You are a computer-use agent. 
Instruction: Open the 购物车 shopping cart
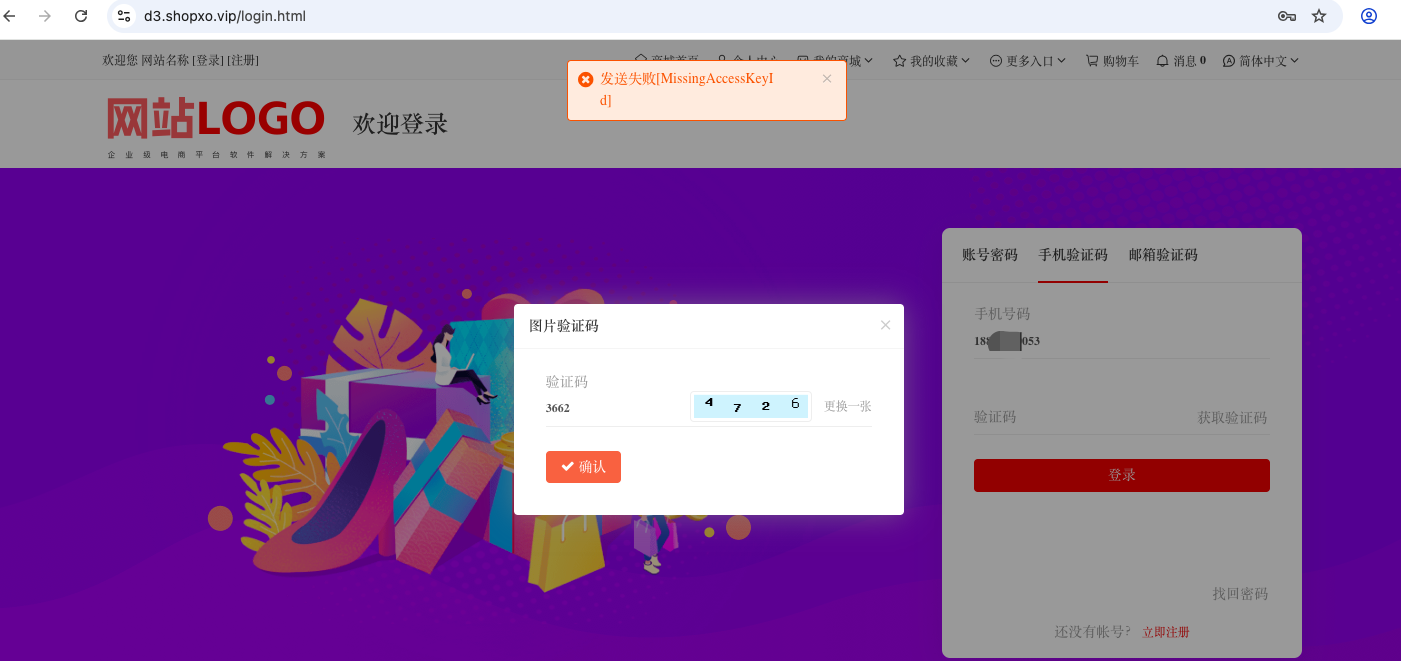pos(1112,61)
